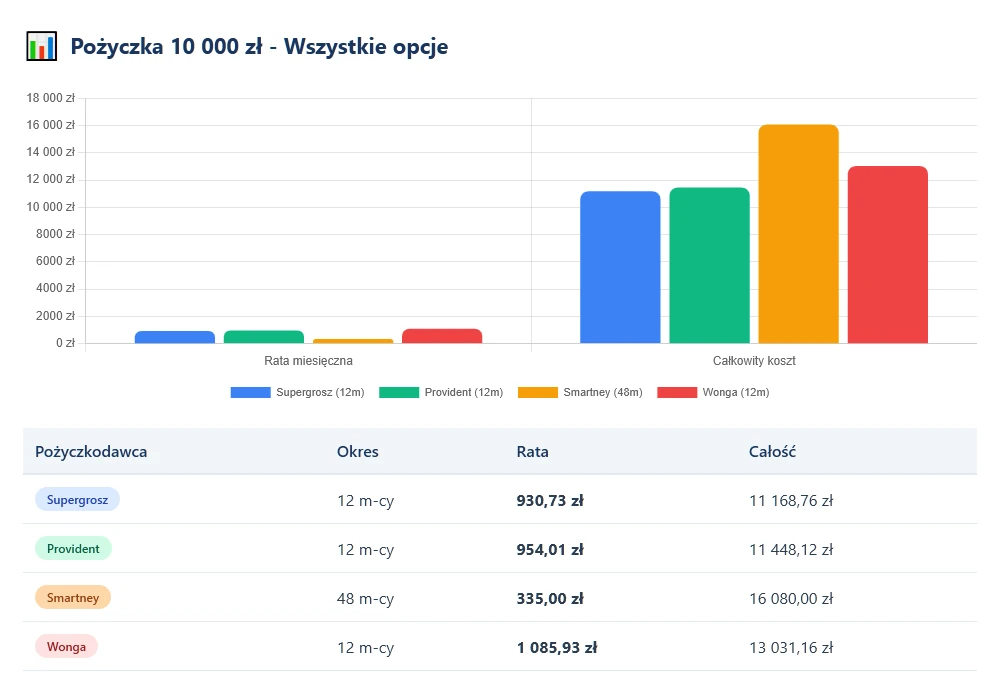Image resolution: width=998 pixels, height=696 pixels.
Task: Click the Okres column header
Action: [358, 452]
